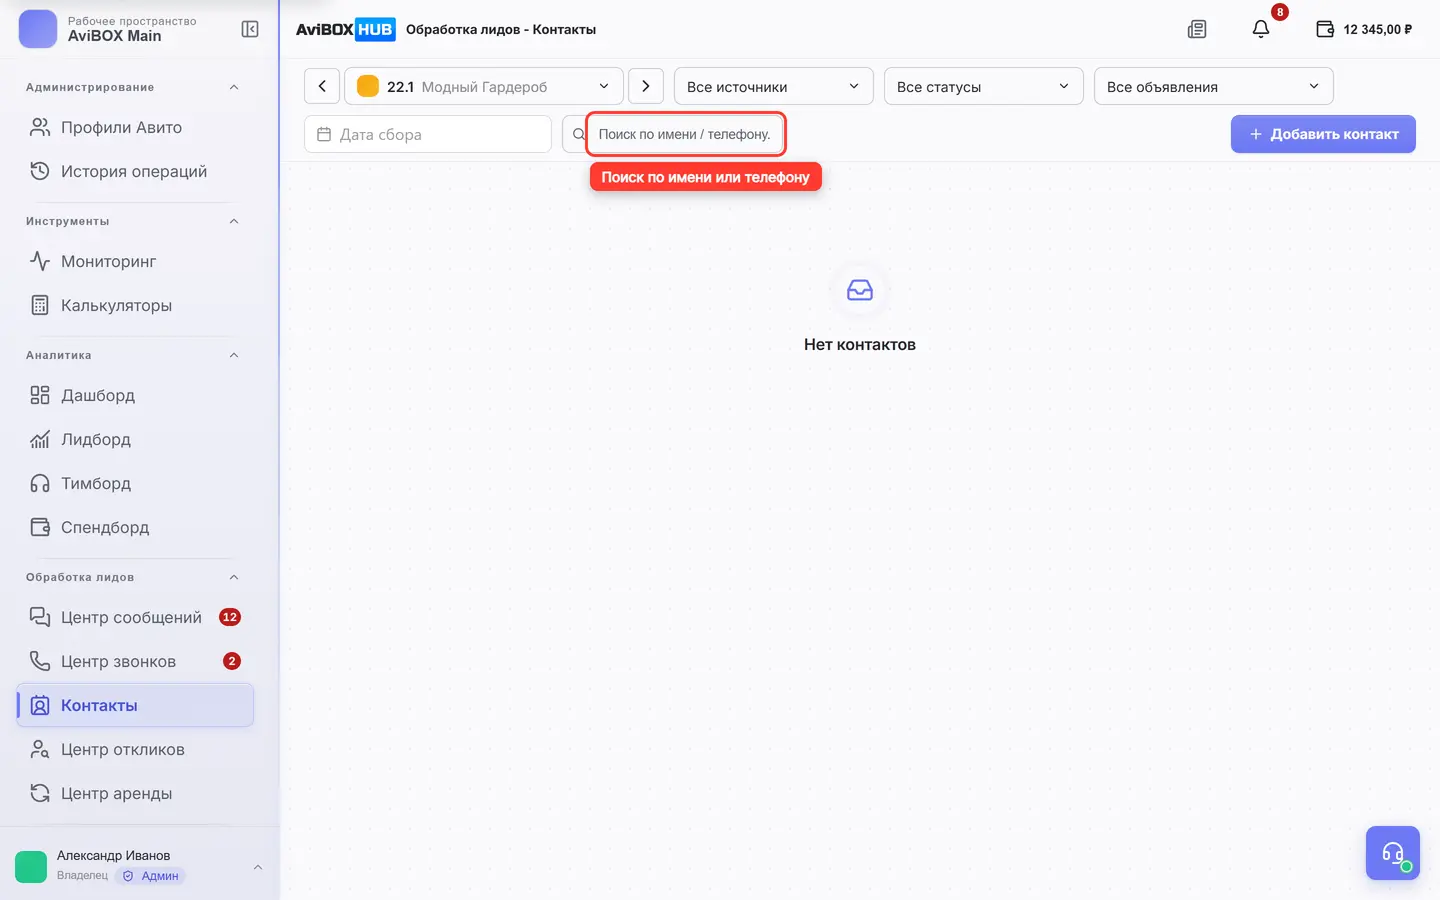Click the Обработка лидов - Контакты page title

click(x=501, y=29)
